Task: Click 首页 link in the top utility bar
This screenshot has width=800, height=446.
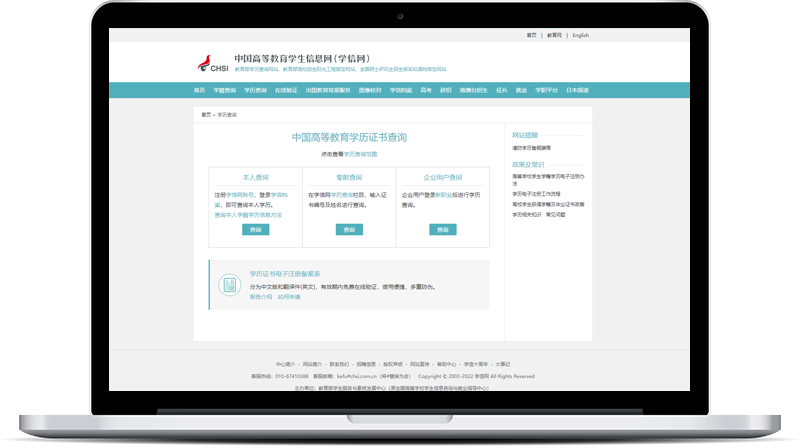Action: [532, 35]
